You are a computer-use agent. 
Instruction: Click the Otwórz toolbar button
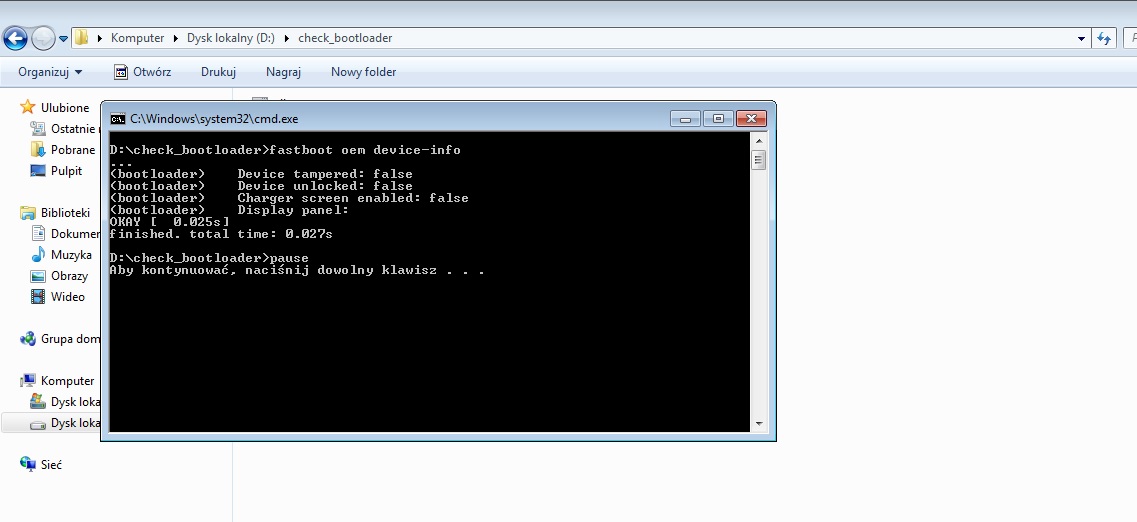coord(142,72)
